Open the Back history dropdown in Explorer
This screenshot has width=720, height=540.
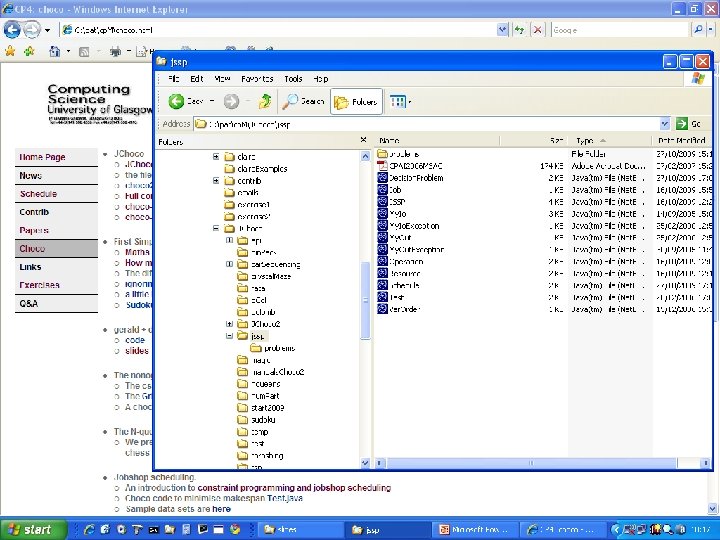pyautogui.click(x=212, y=101)
